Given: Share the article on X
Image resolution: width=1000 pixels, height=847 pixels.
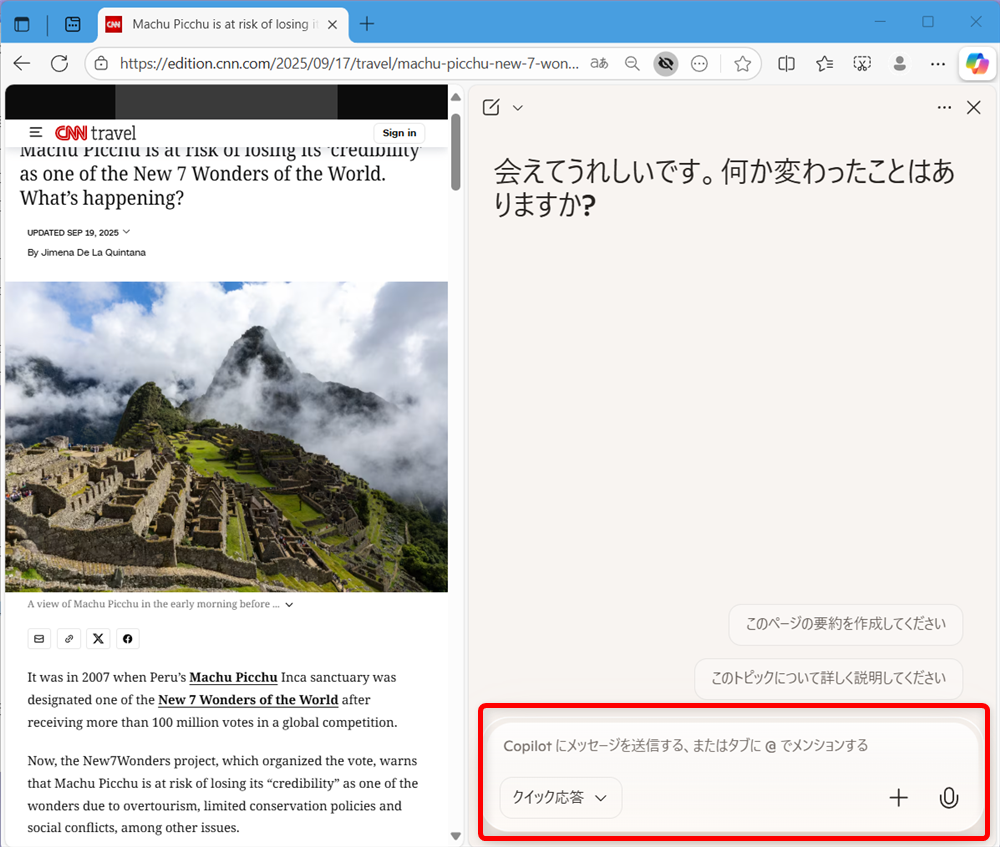Looking at the screenshot, I should click(98, 638).
